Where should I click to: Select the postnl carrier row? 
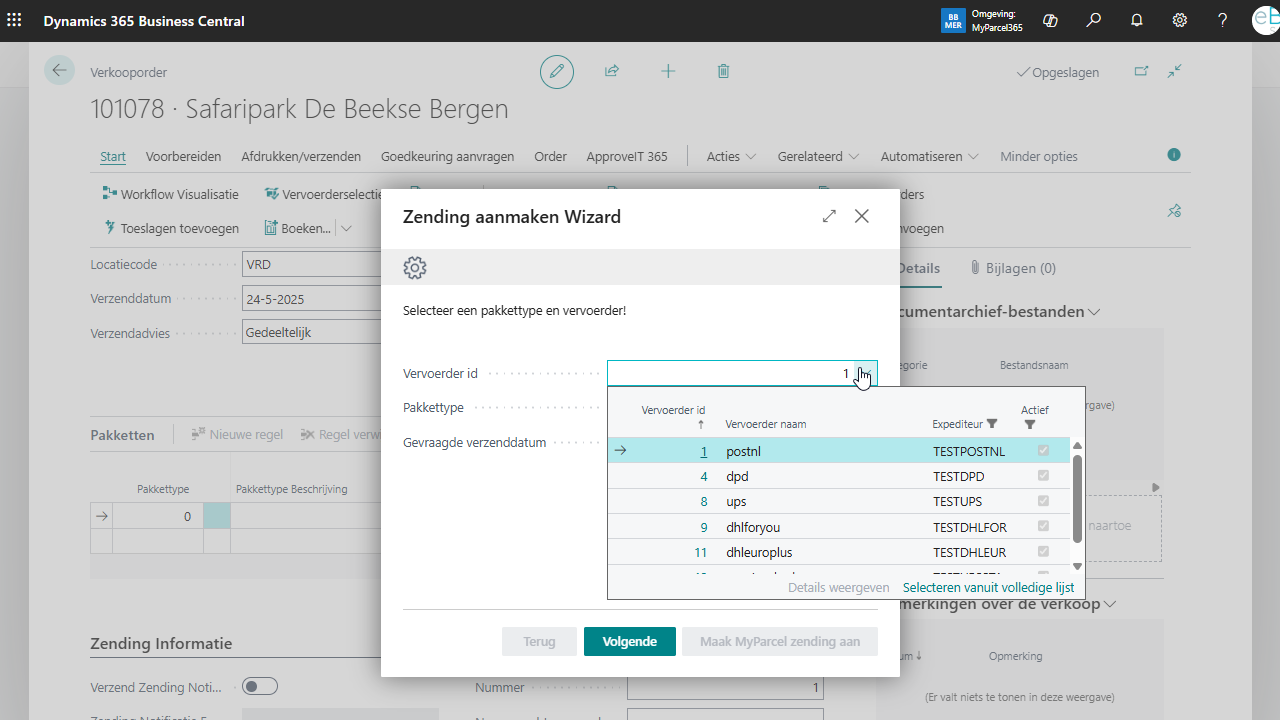[x=839, y=451]
